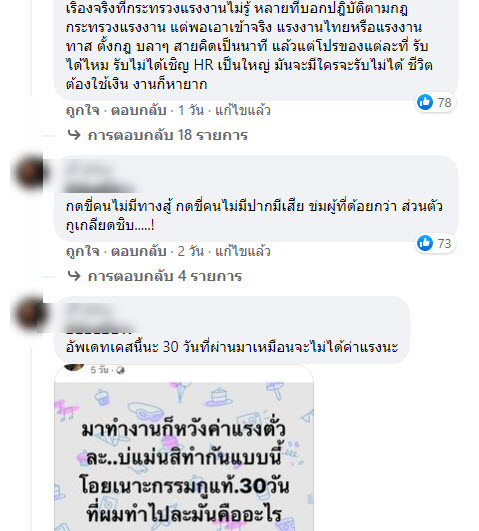Reply to the first comment via ตอบกลับ
Screen dimensions: 479x531
click(139, 111)
